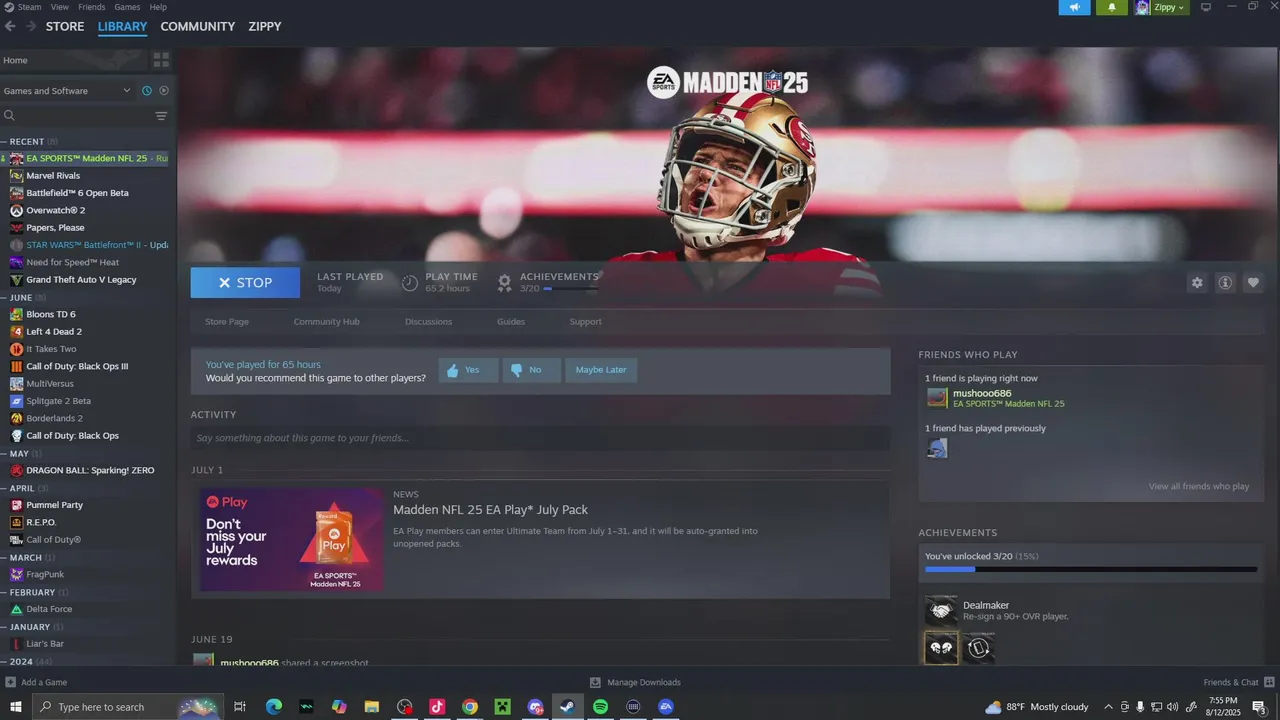Open Manage Downloads icon

(595, 682)
